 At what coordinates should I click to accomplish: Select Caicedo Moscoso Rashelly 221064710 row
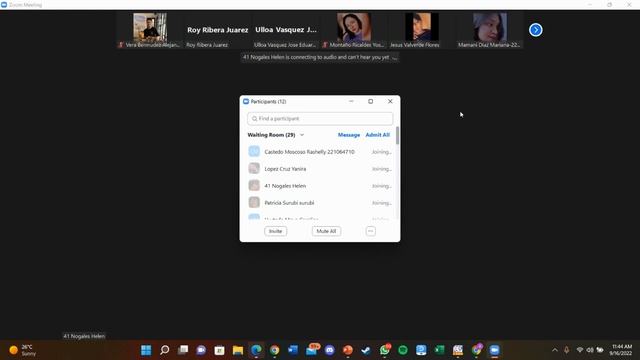click(x=320, y=152)
